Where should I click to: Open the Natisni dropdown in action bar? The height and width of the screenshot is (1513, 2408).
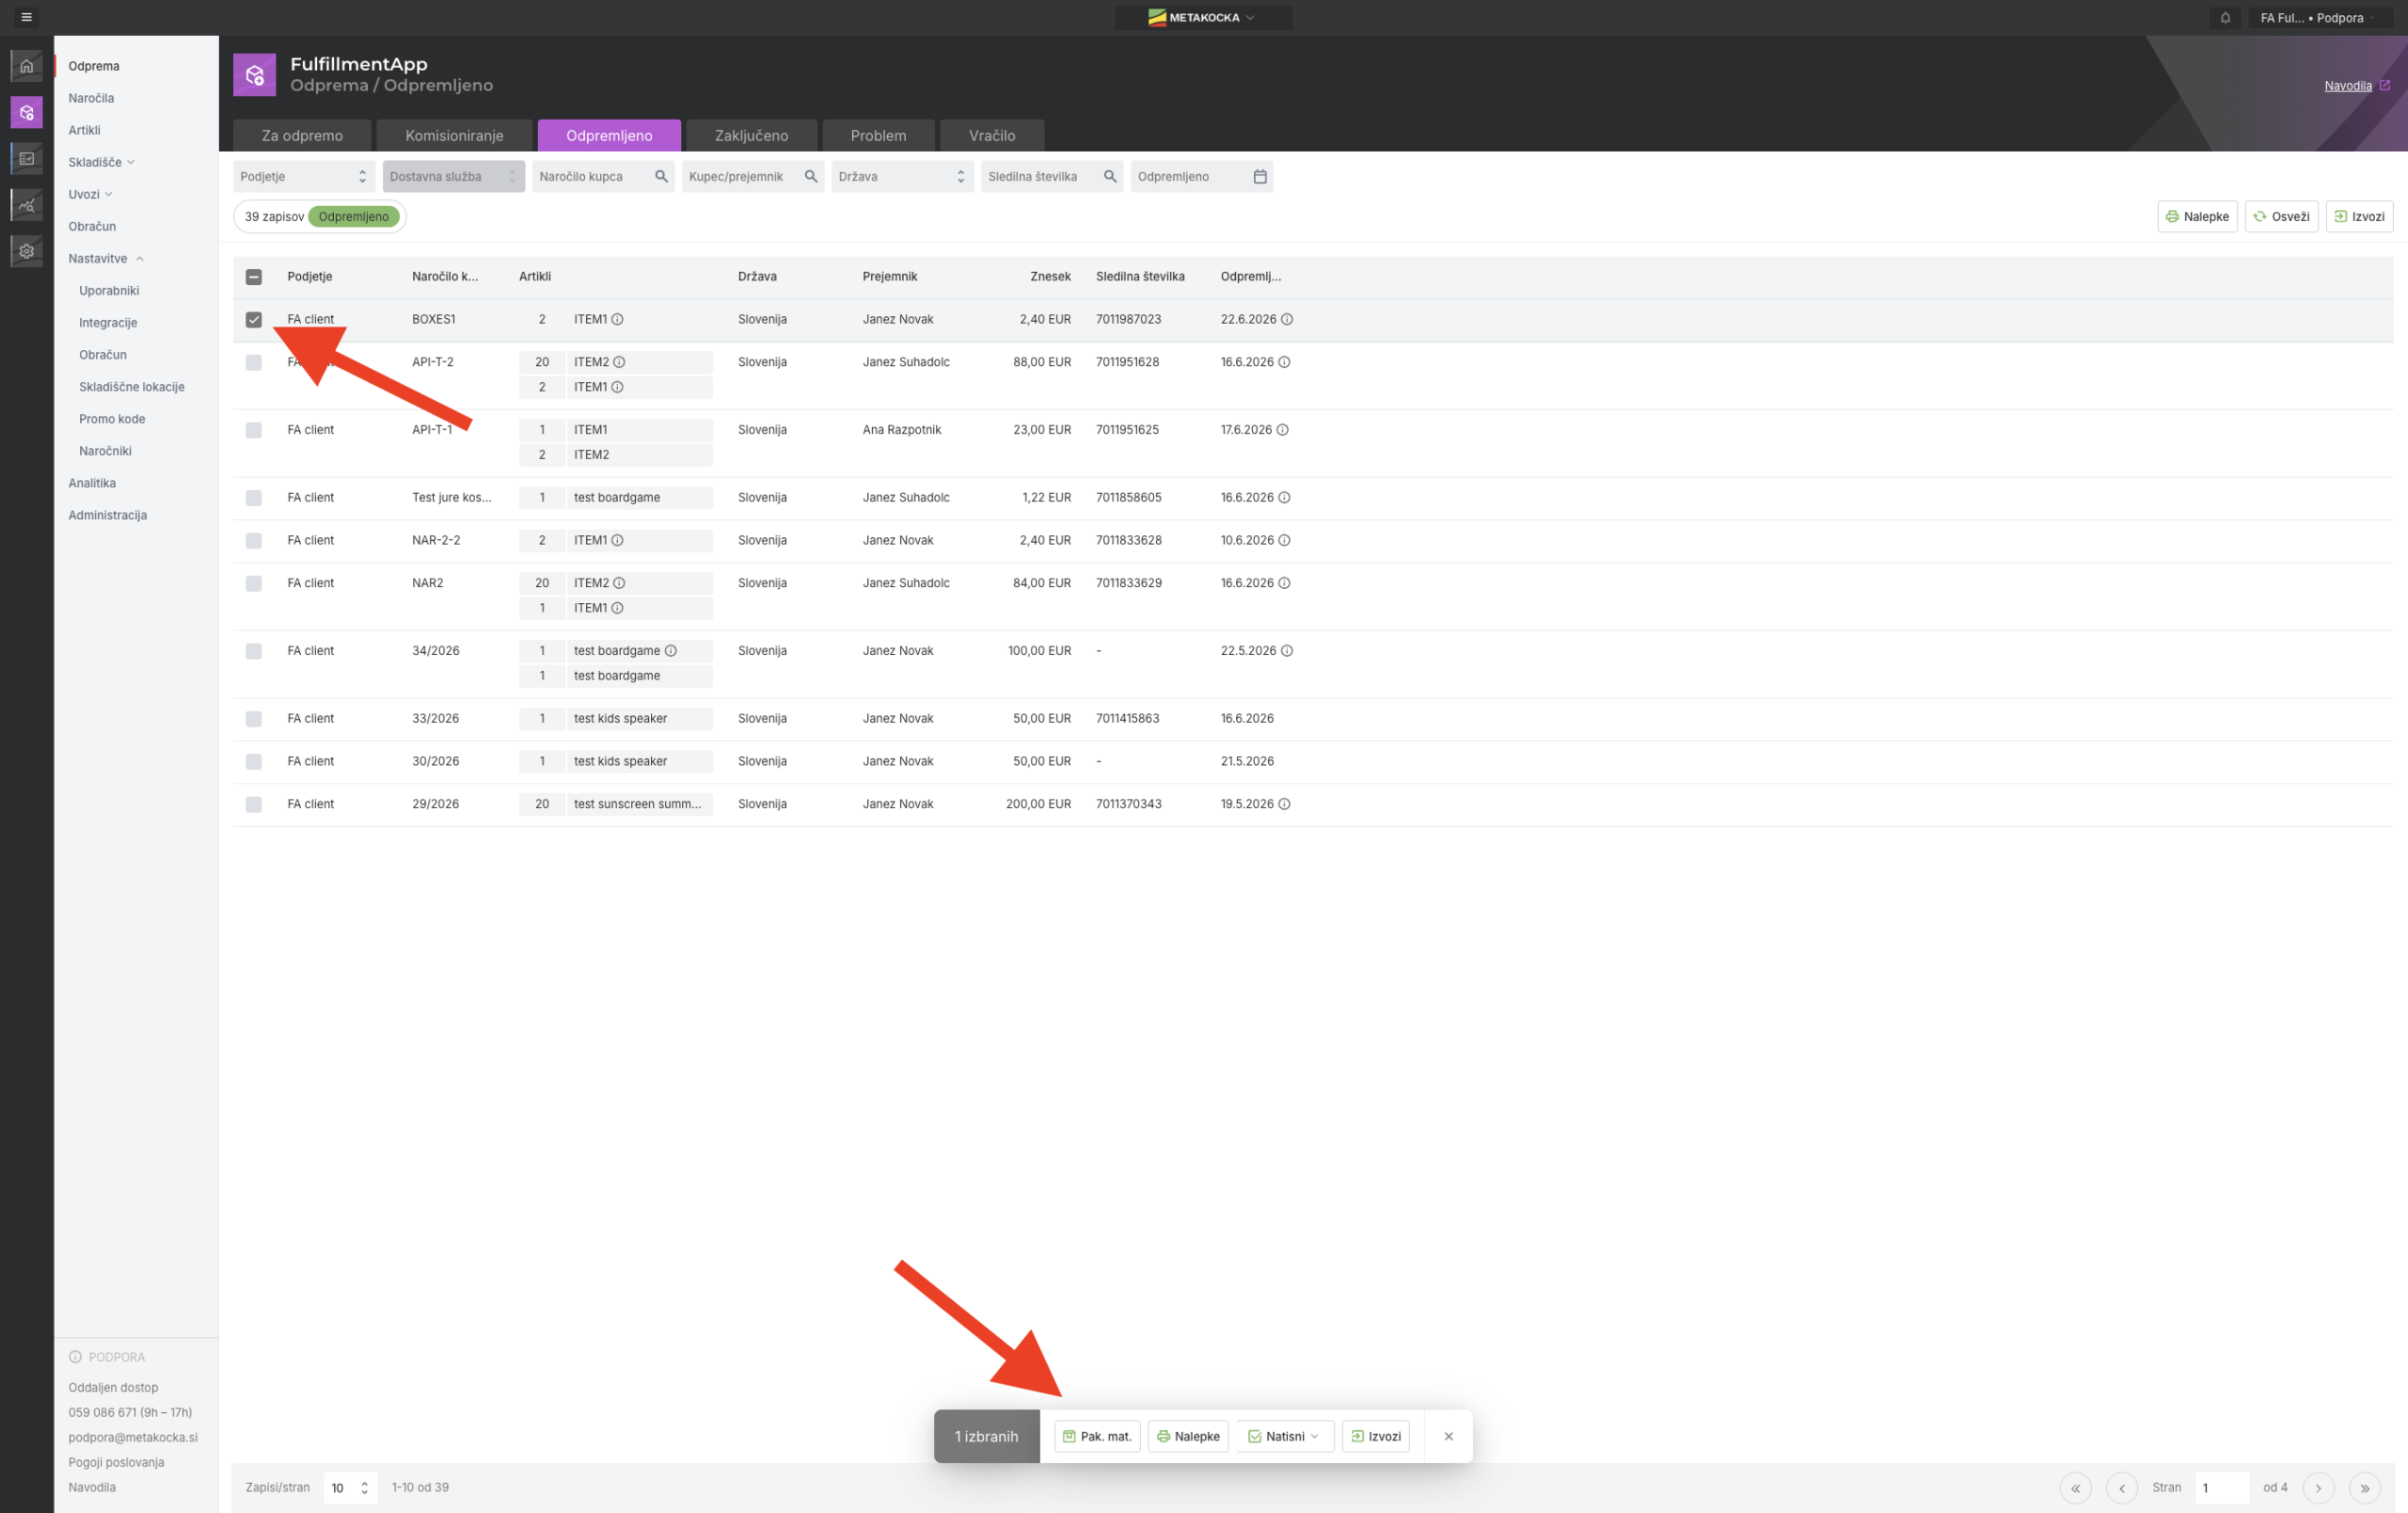click(1285, 1436)
